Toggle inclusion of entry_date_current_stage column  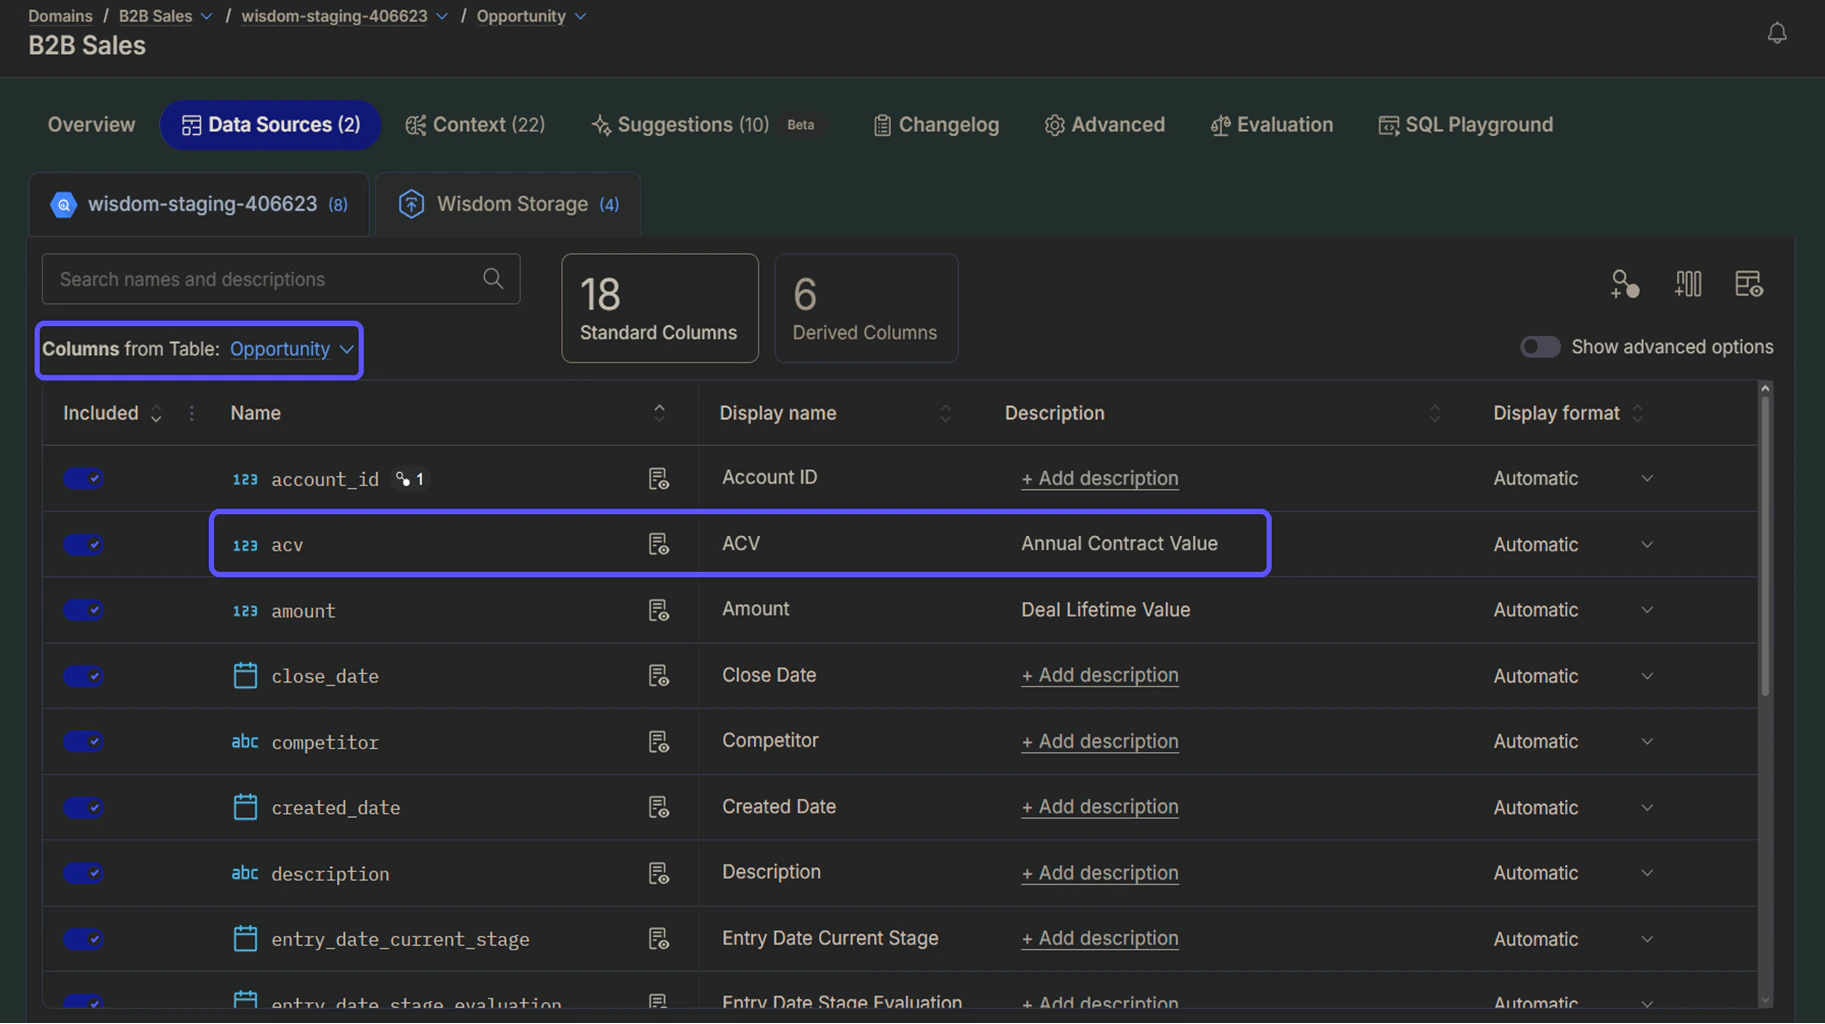click(83, 939)
